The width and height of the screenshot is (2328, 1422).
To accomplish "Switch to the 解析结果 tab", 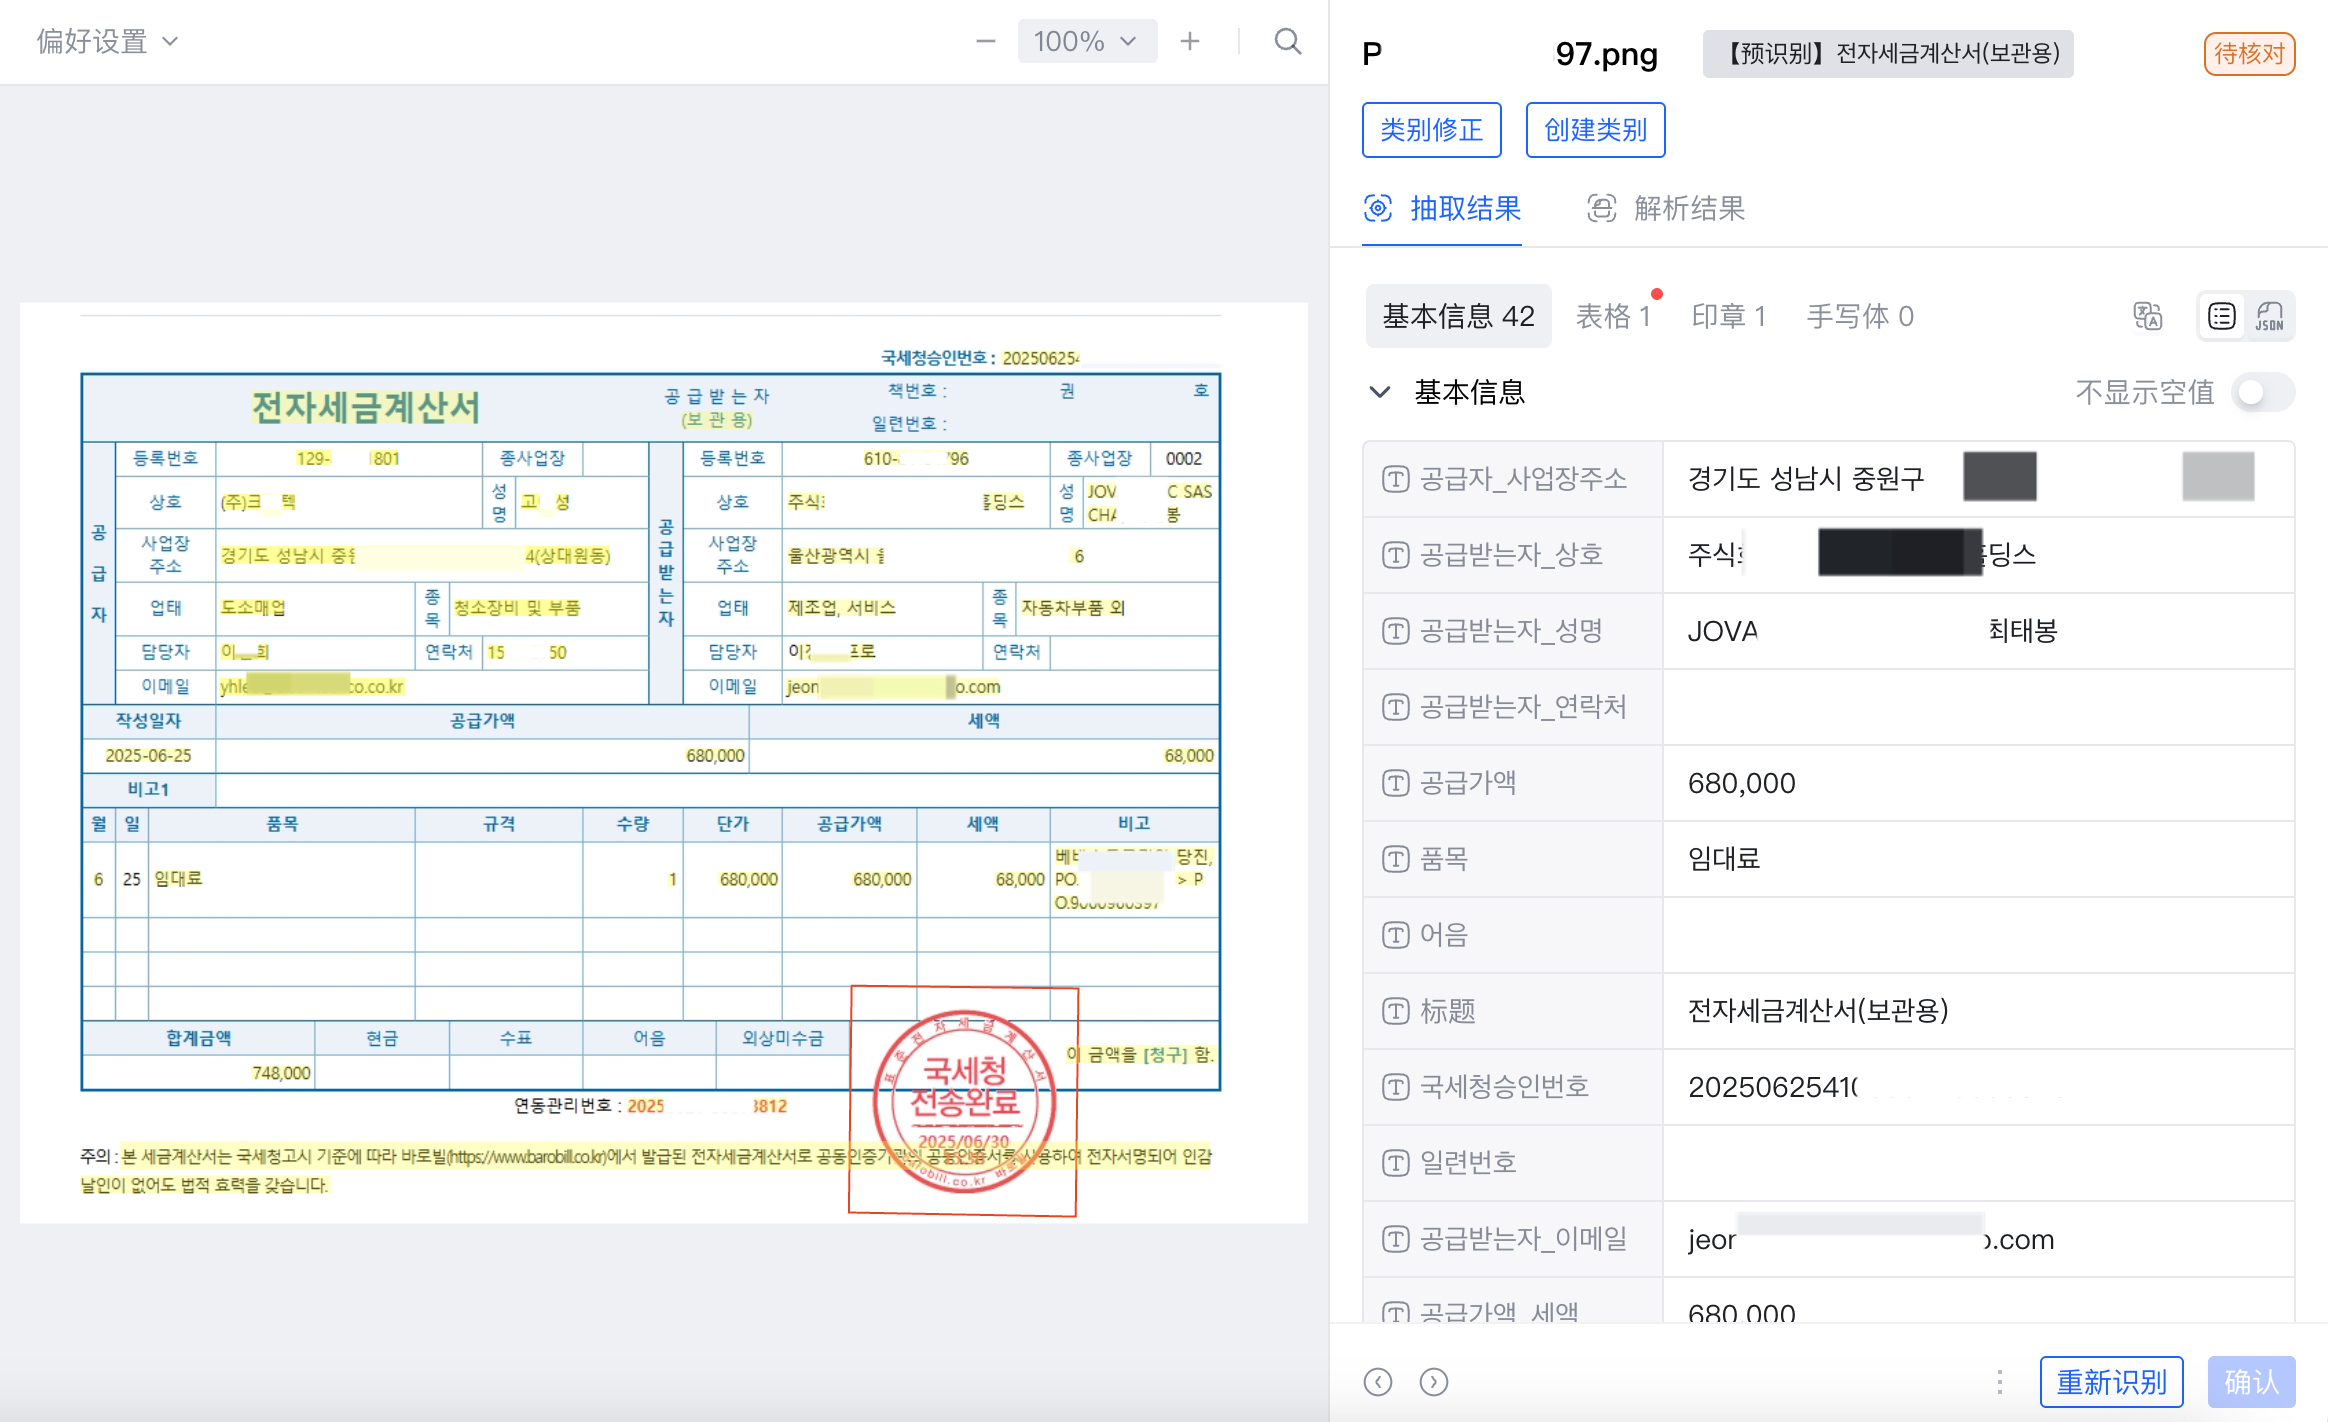I will pyautogui.click(x=1667, y=208).
